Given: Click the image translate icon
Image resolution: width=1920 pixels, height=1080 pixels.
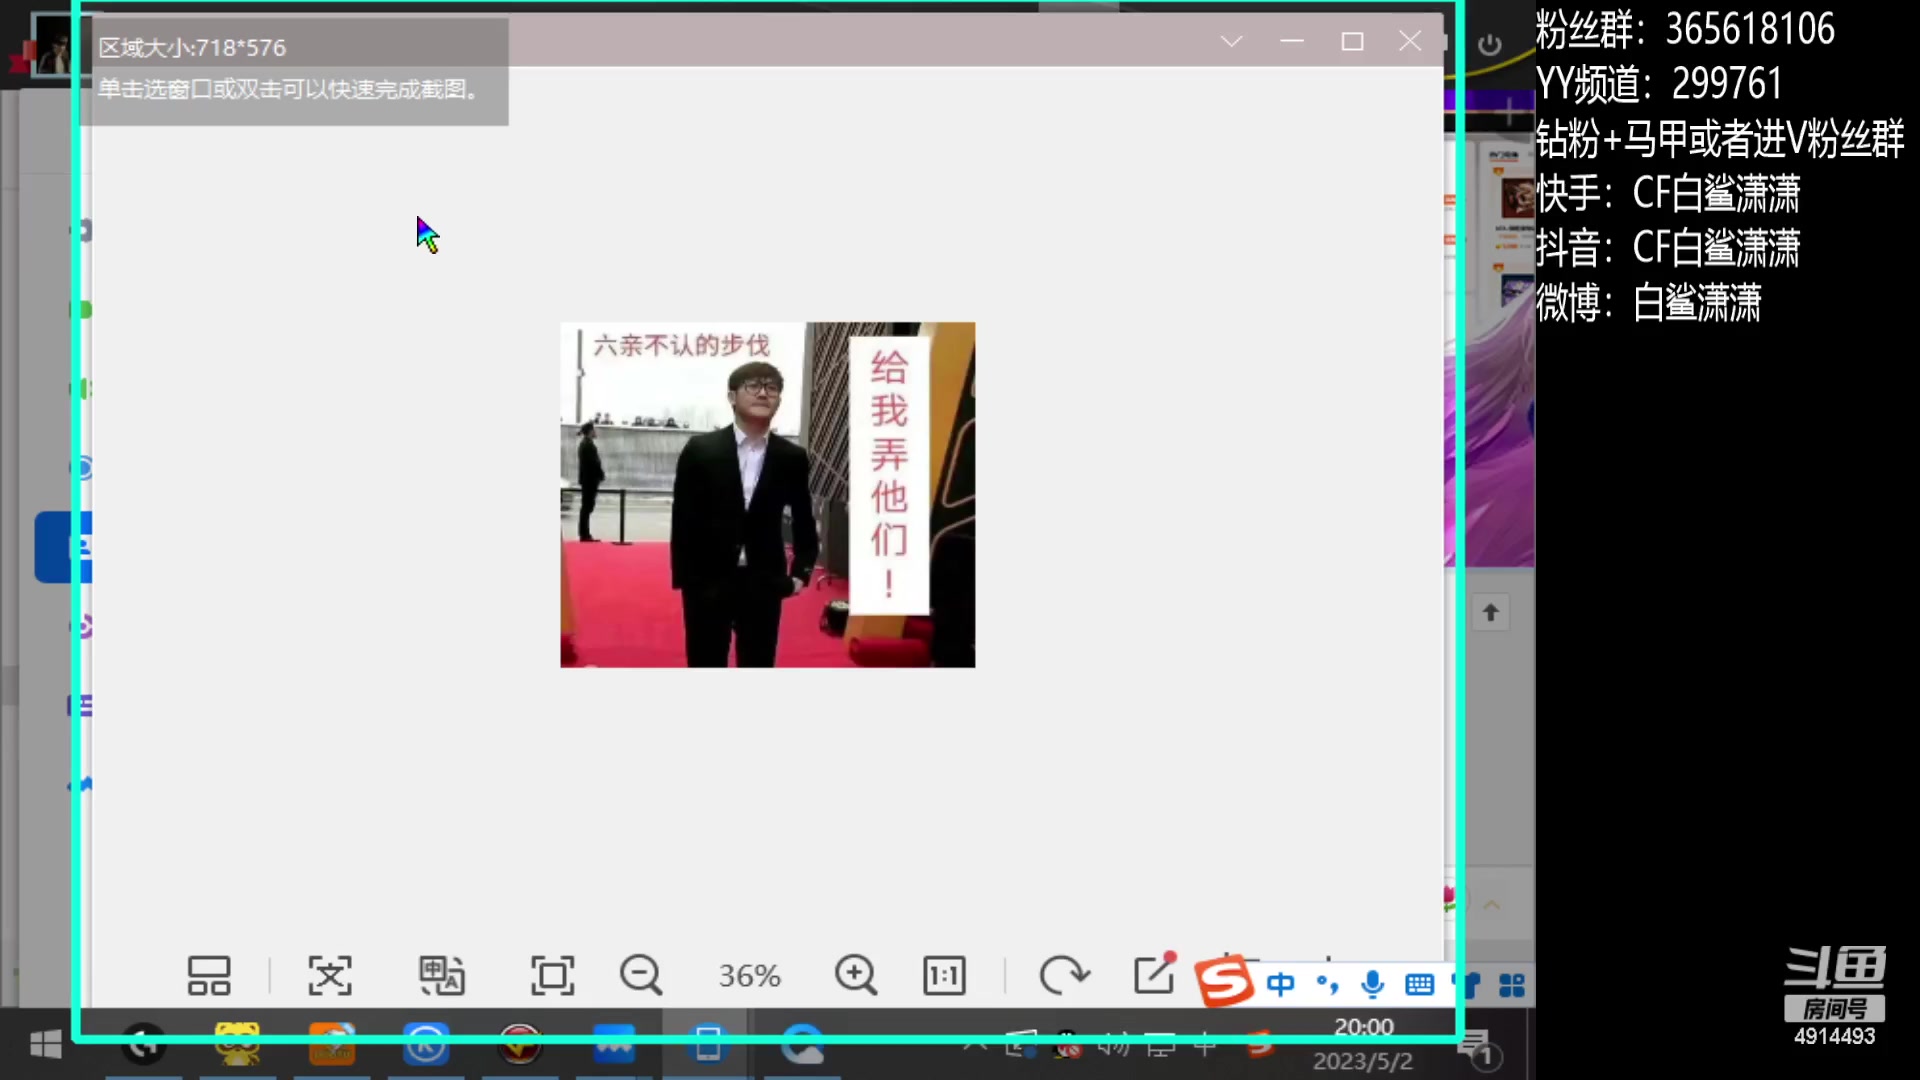Looking at the screenshot, I should point(441,975).
